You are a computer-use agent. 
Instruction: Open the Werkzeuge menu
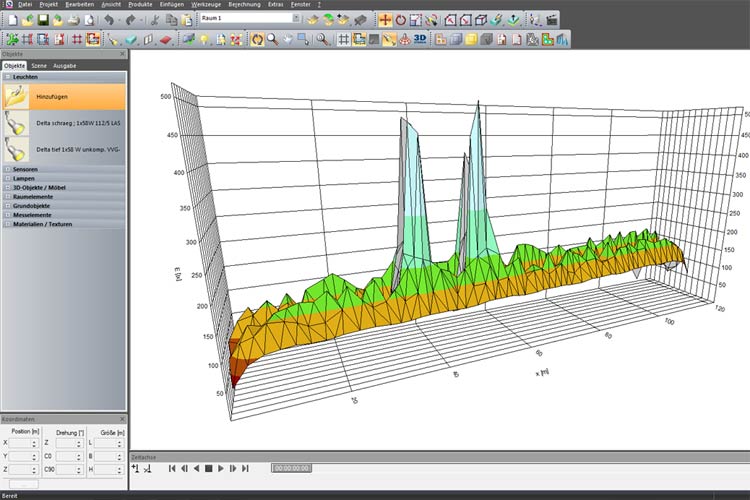click(206, 4)
